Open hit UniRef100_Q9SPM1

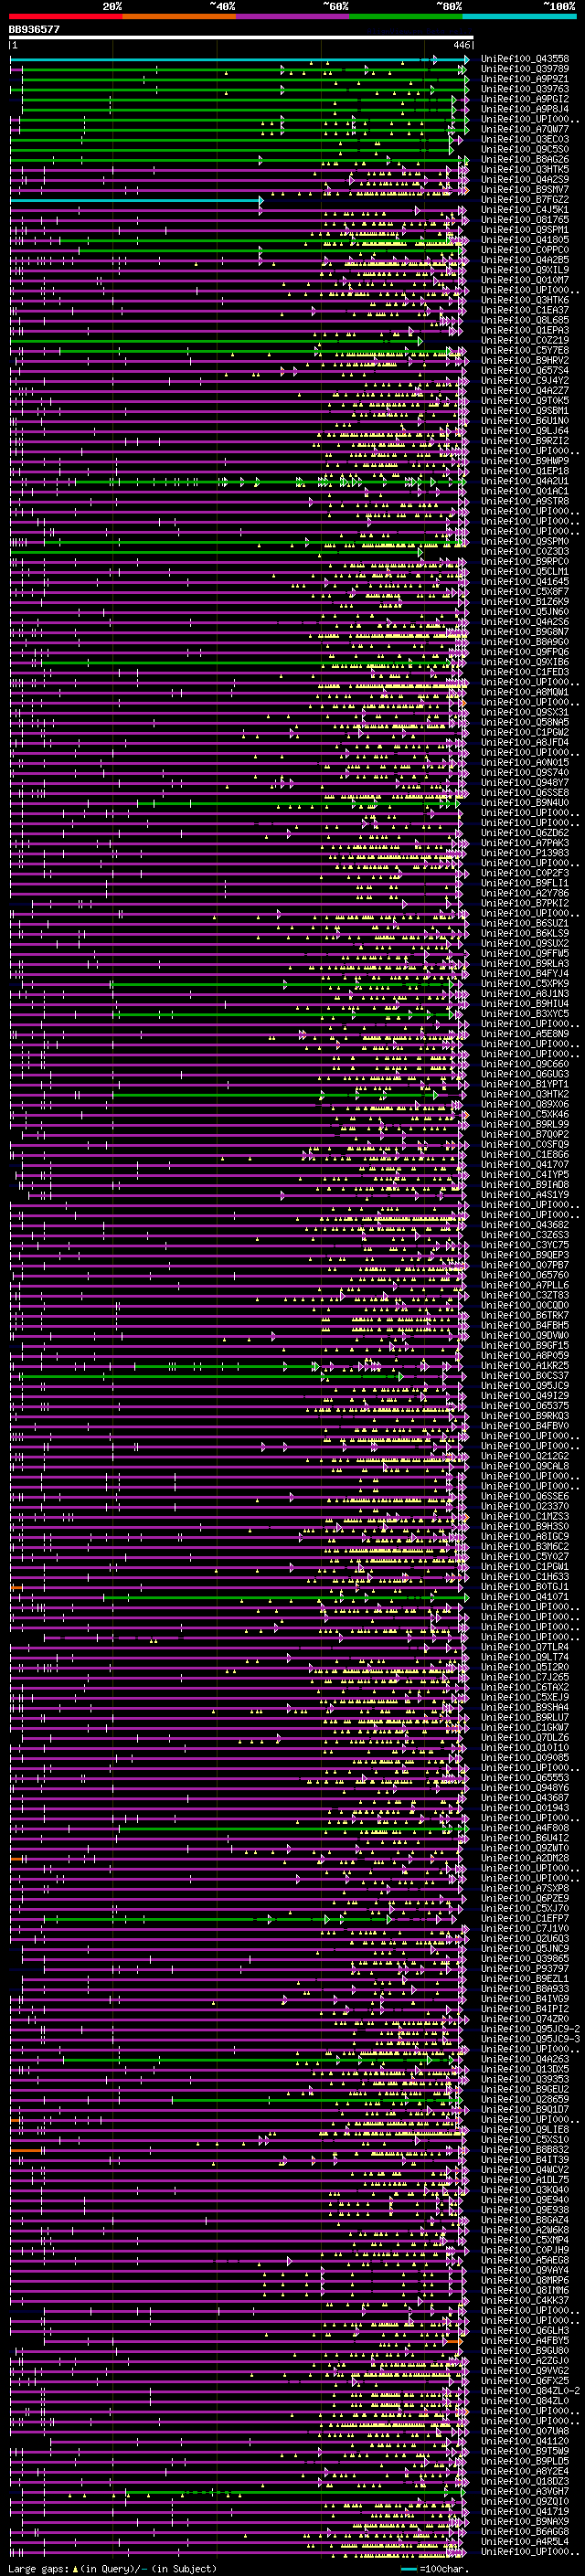524,229
